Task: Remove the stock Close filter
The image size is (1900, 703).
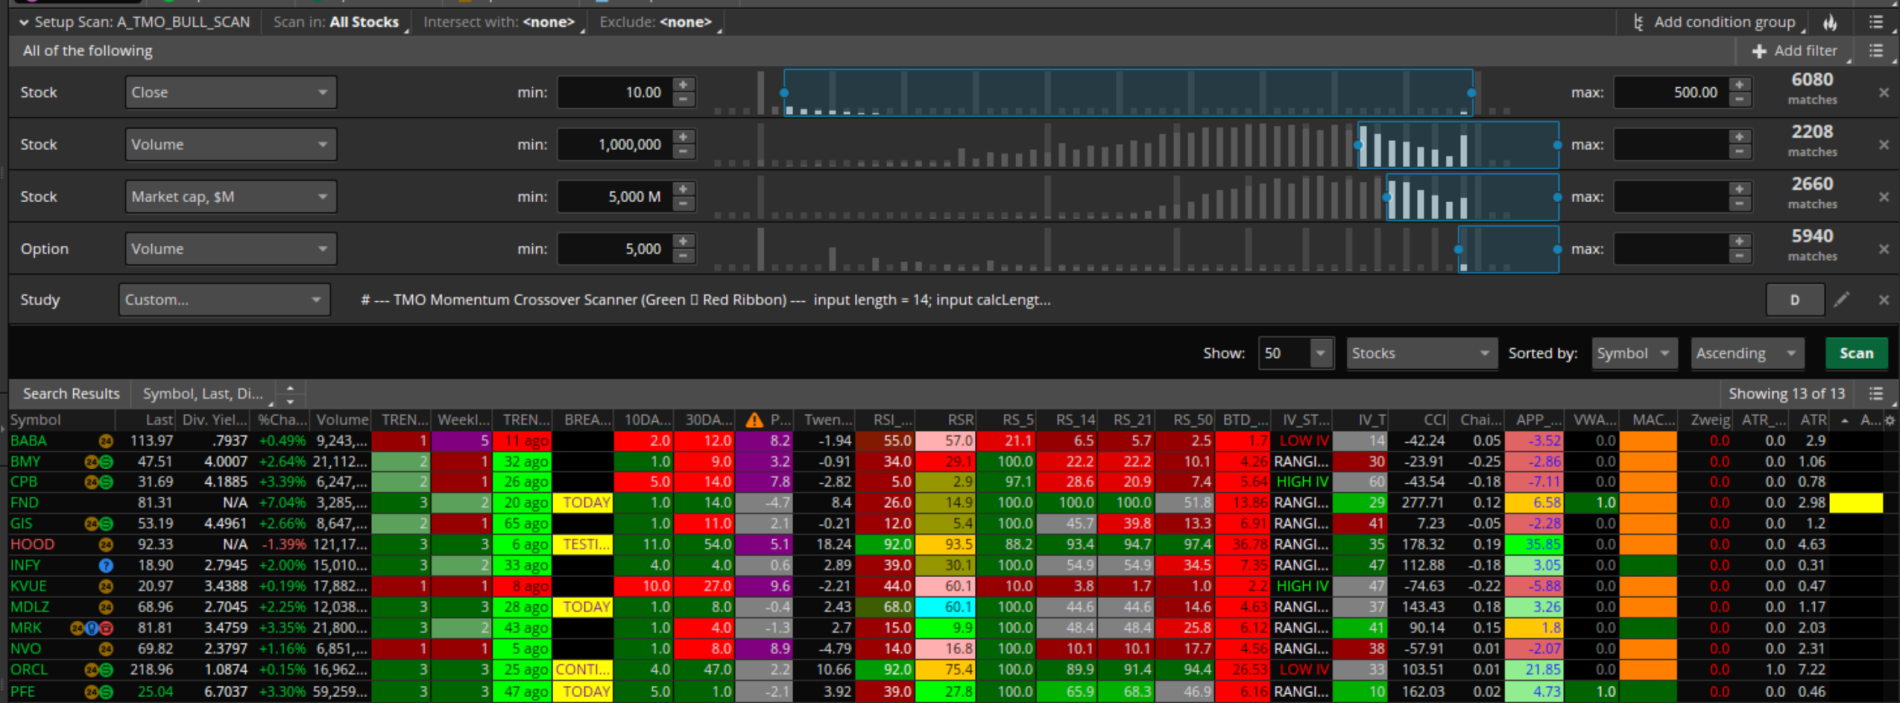Action: click(x=1884, y=92)
